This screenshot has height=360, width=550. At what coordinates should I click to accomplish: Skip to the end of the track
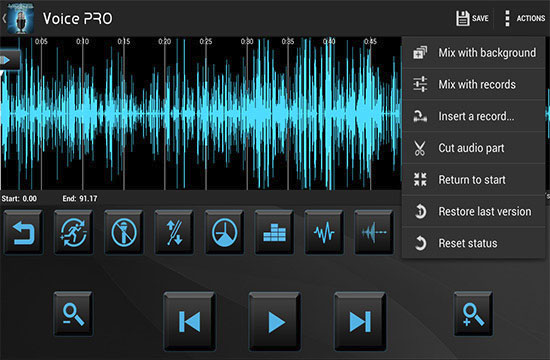360,322
